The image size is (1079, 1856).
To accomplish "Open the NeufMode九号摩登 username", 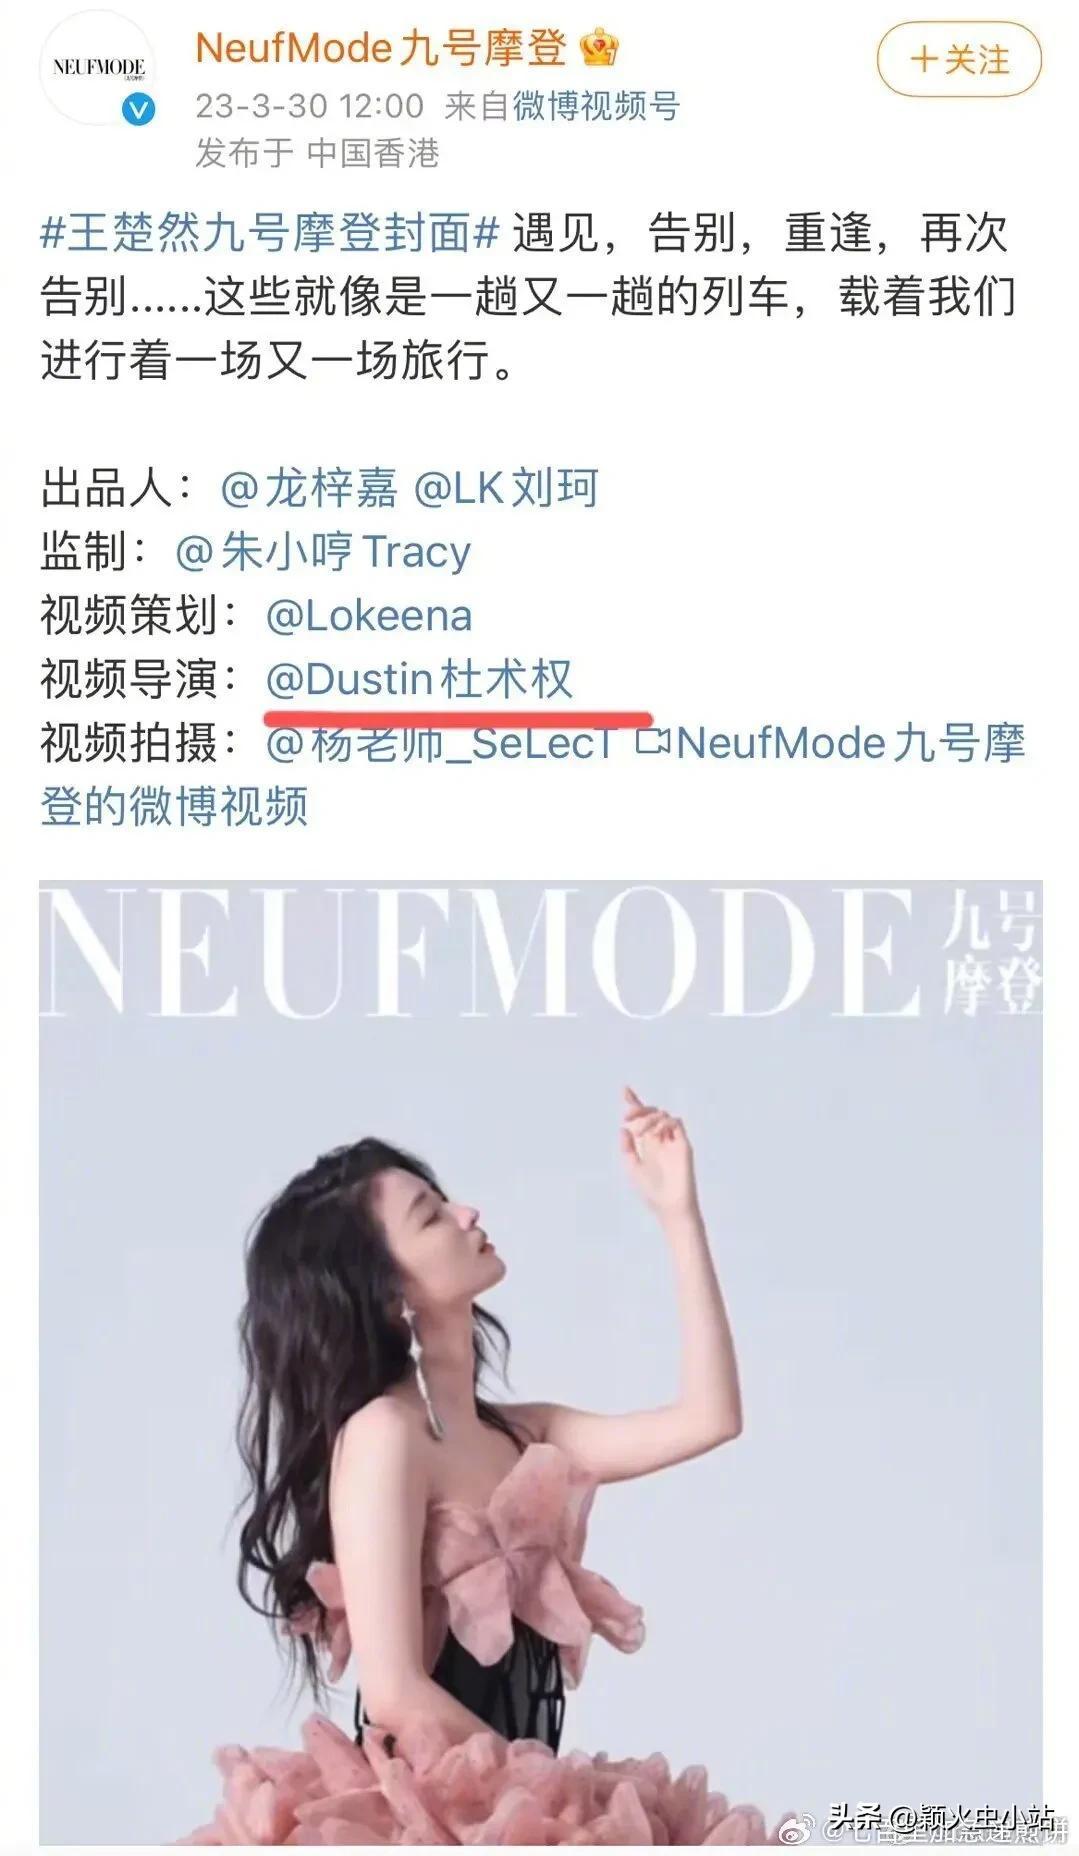I will pos(381,48).
